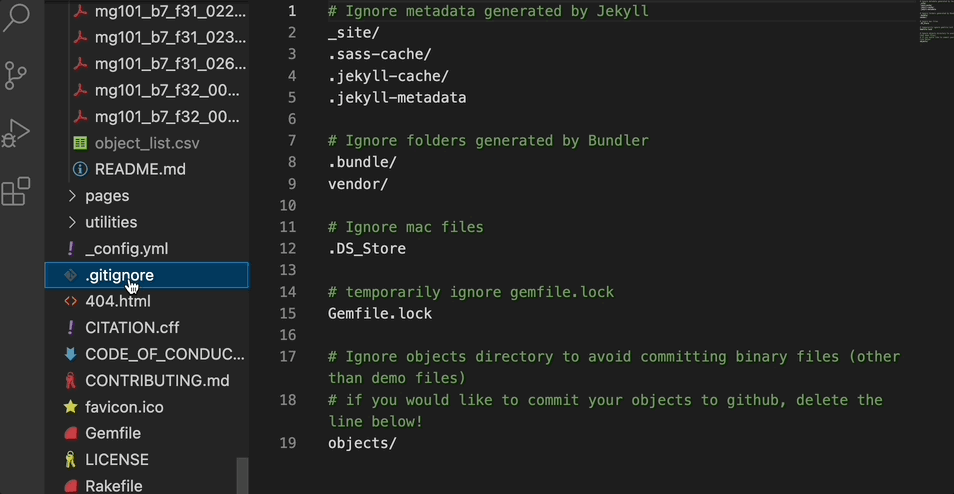Viewport: 954px width, 494px height.
Task: Click the exclamation icon of _config.yml
Action: (71, 248)
